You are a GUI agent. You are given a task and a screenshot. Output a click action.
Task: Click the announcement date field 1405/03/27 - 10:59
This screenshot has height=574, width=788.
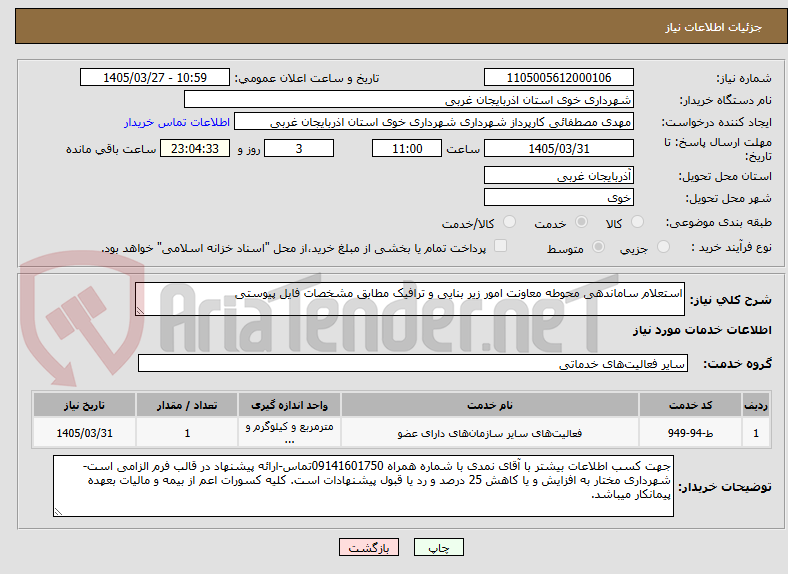pos(155,77)
